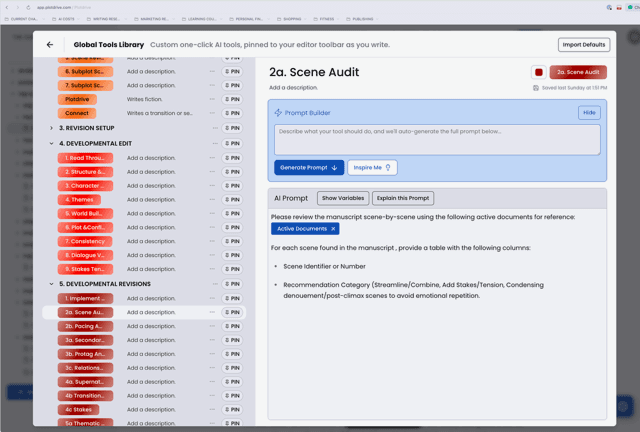Select the 2b. Pacing tool item
The image size is (640, 432).
tap(84, 326)
